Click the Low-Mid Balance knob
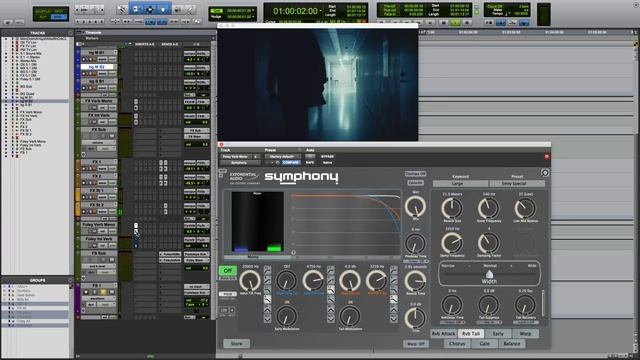This screenshot has width=640, height=360. pyautogui.click(x=525, y=208)
